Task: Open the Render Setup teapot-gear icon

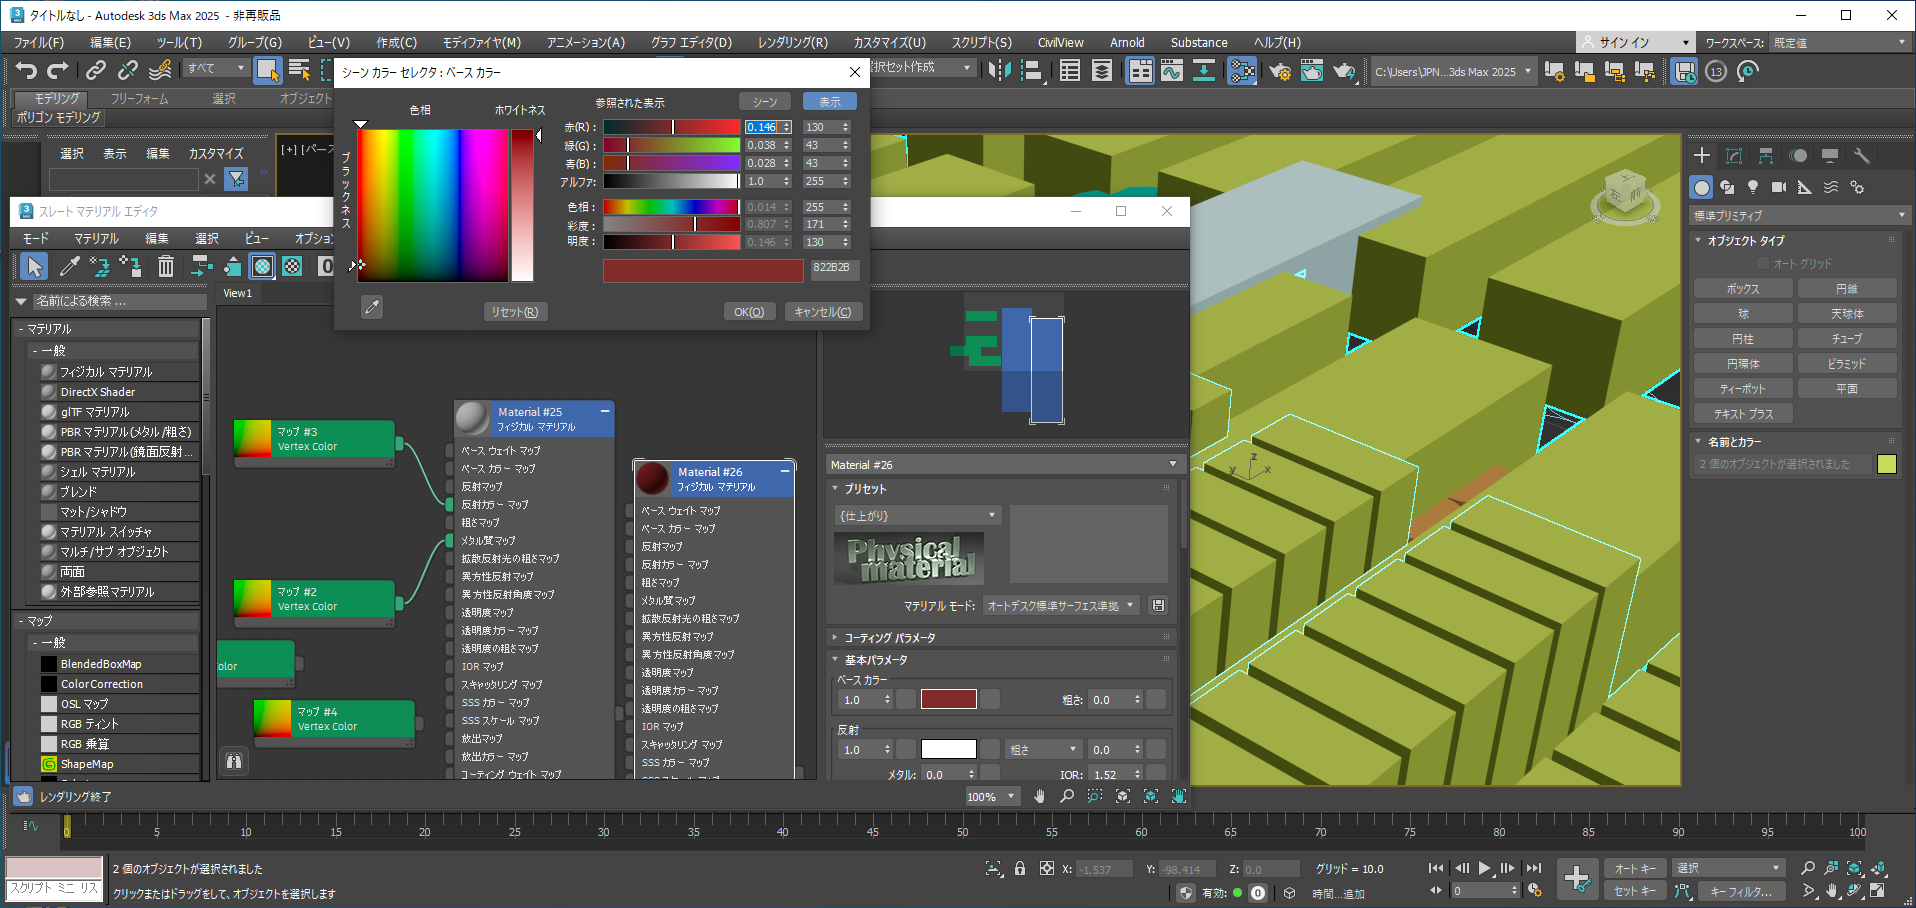Action: coord(1279,70)
